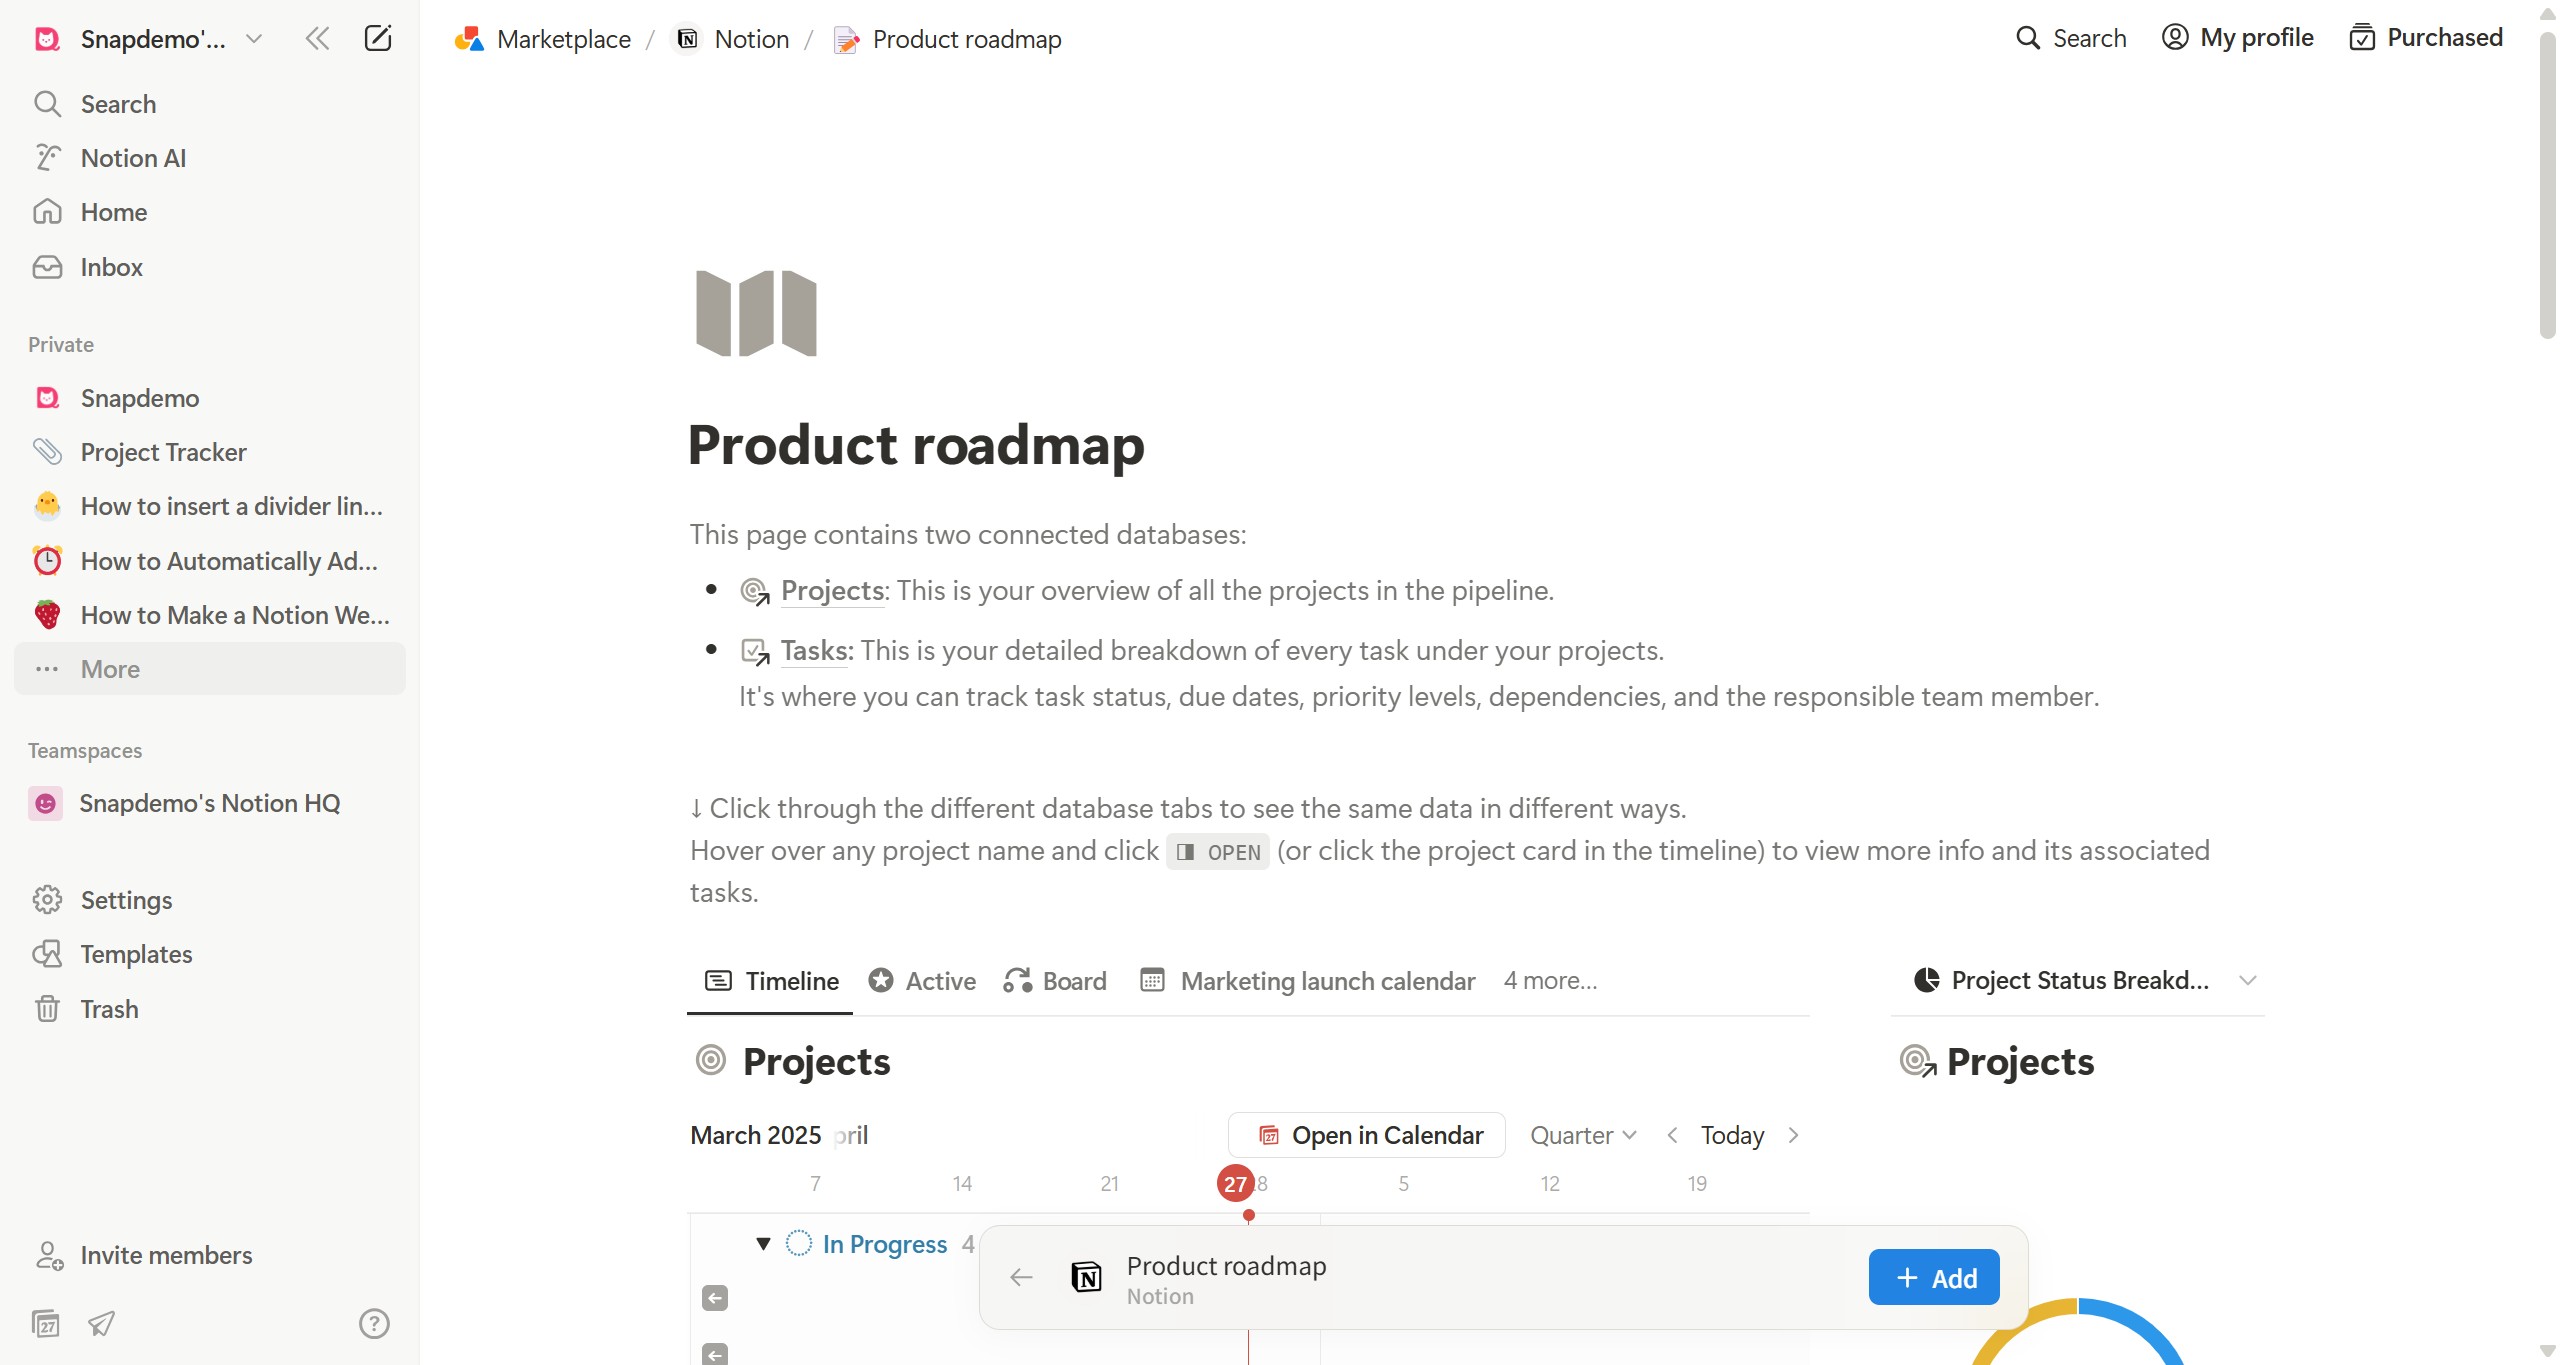The width and height of the screenshot is (2561, 1365).
Task: Open the Inbox
Action: (210, 267)
